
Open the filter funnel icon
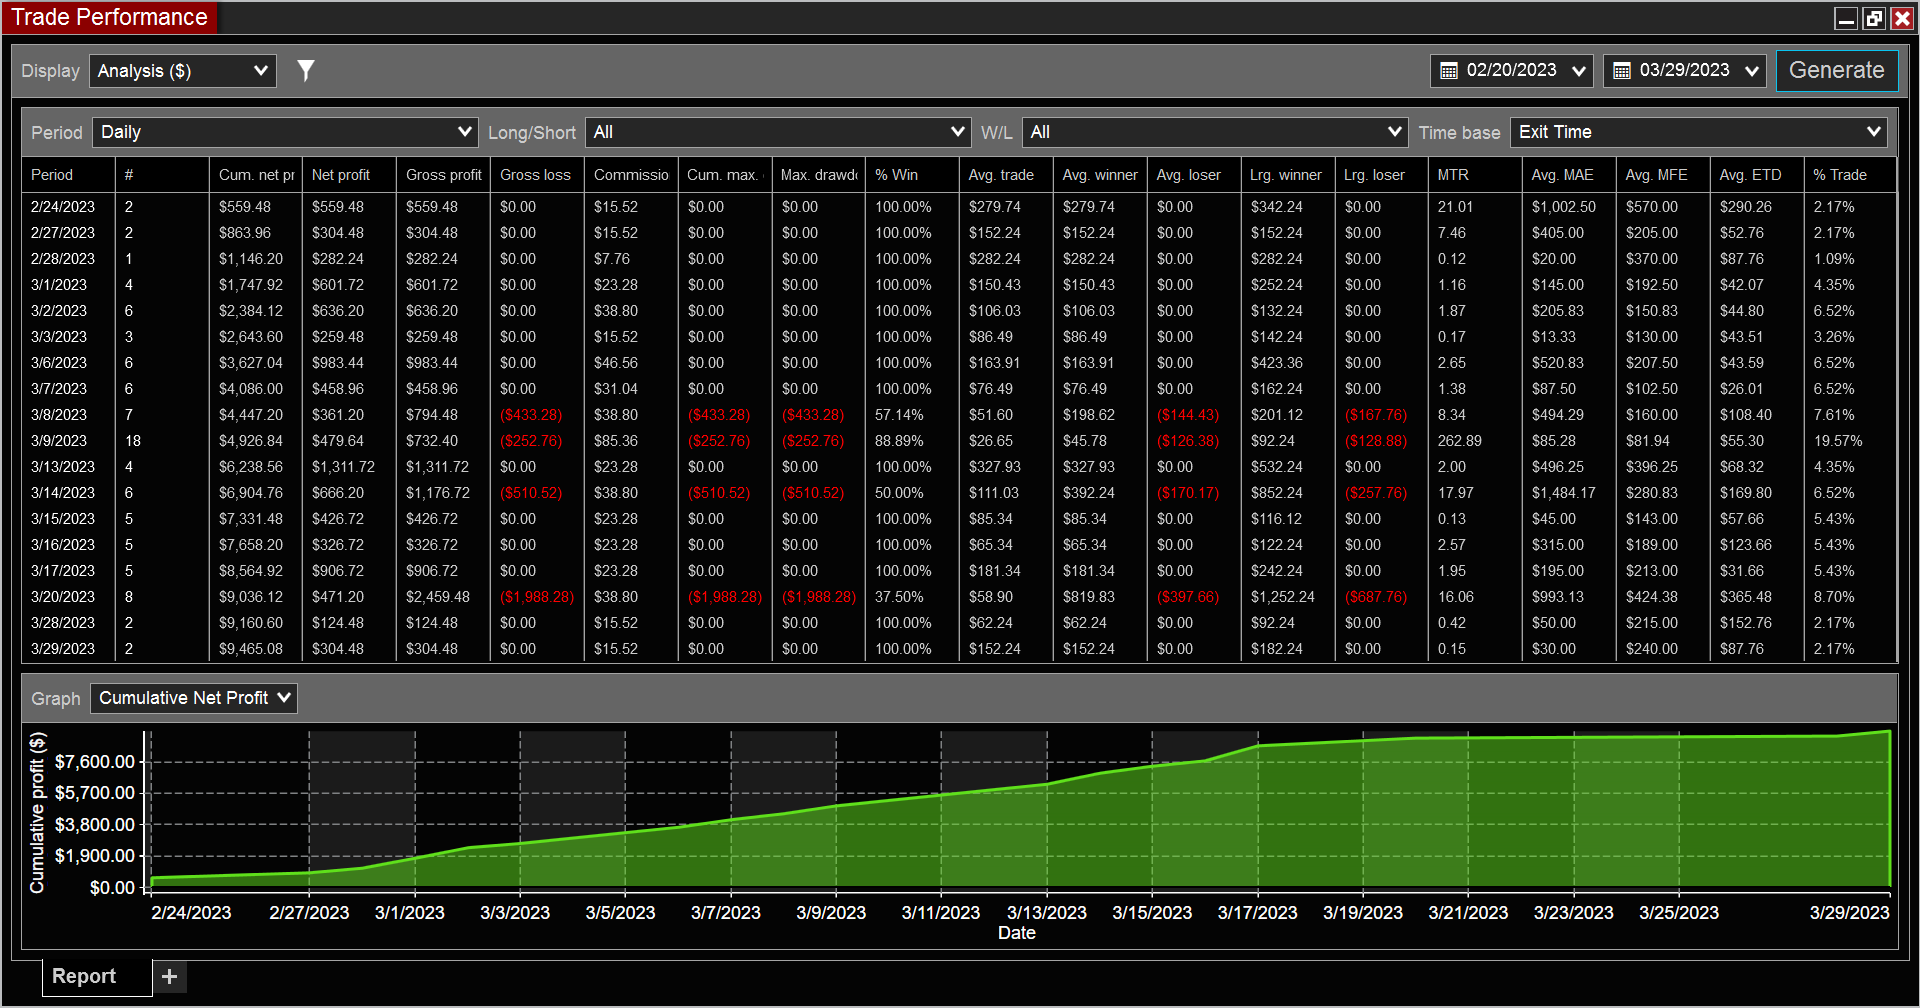pos(306,70)
